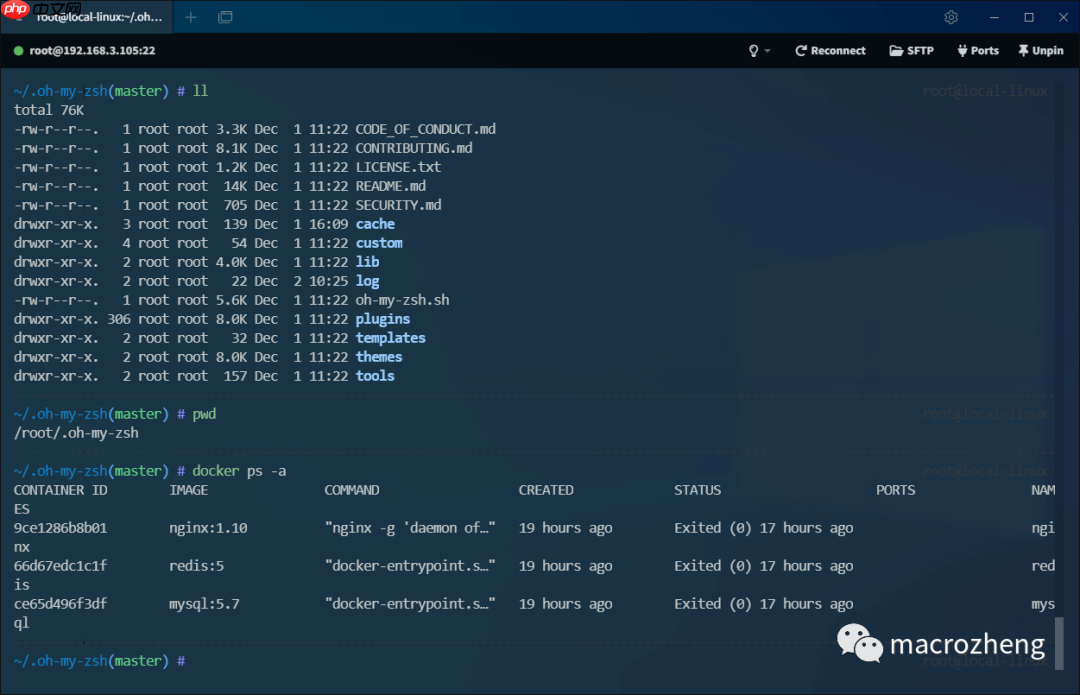Expand the dropdown arrow next to the lightbulb
Image resolution: width=1080 pixels, height=695 pixels.
tap(768, 51)
